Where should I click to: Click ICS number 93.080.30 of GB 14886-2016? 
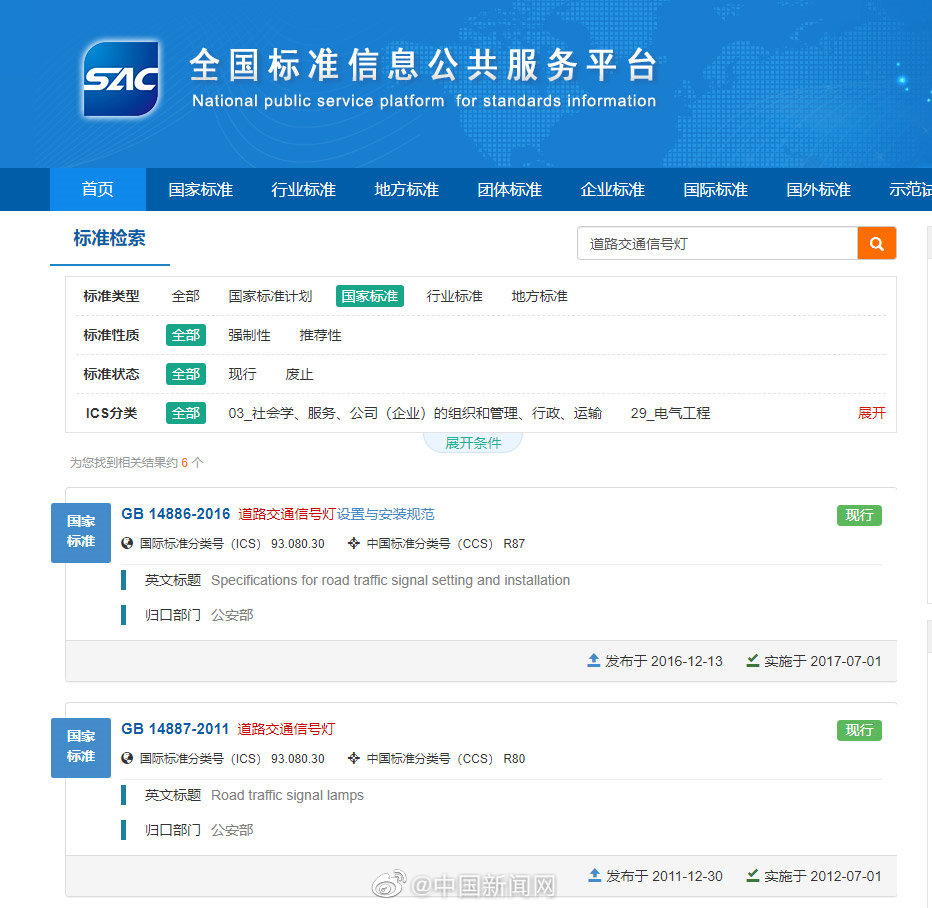click(297, 544)
